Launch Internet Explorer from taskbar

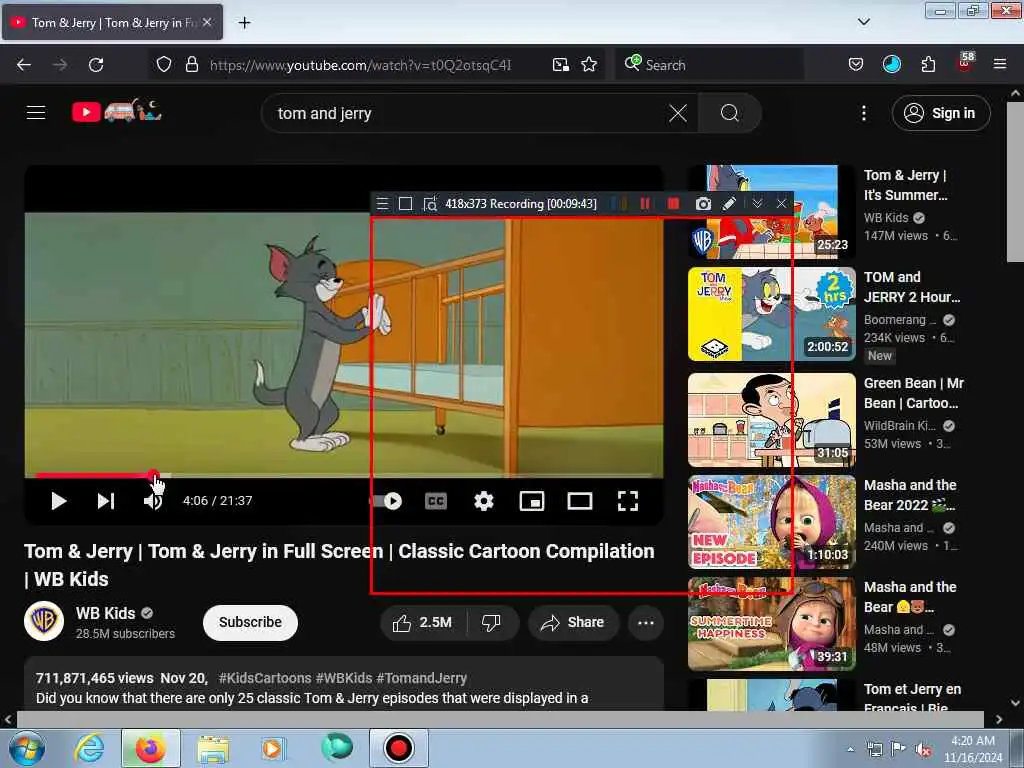click(89, 748)
